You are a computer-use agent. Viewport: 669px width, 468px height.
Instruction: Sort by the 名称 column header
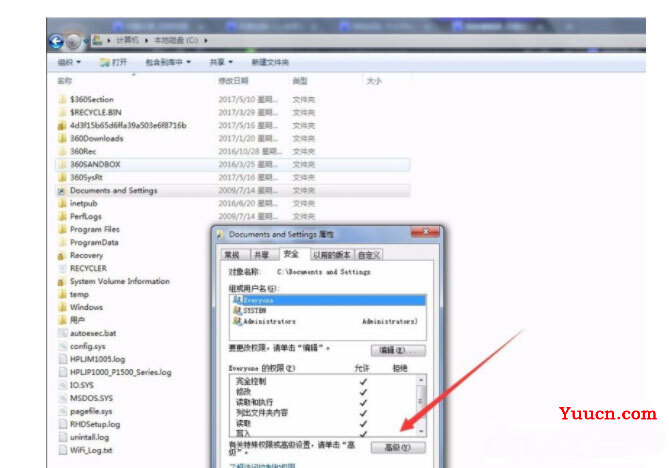pos(65,81)
